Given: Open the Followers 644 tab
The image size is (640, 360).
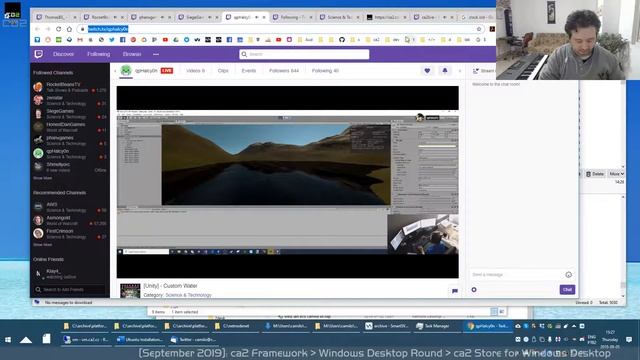Looking at the screenshot, I should (x=284, y=71).
